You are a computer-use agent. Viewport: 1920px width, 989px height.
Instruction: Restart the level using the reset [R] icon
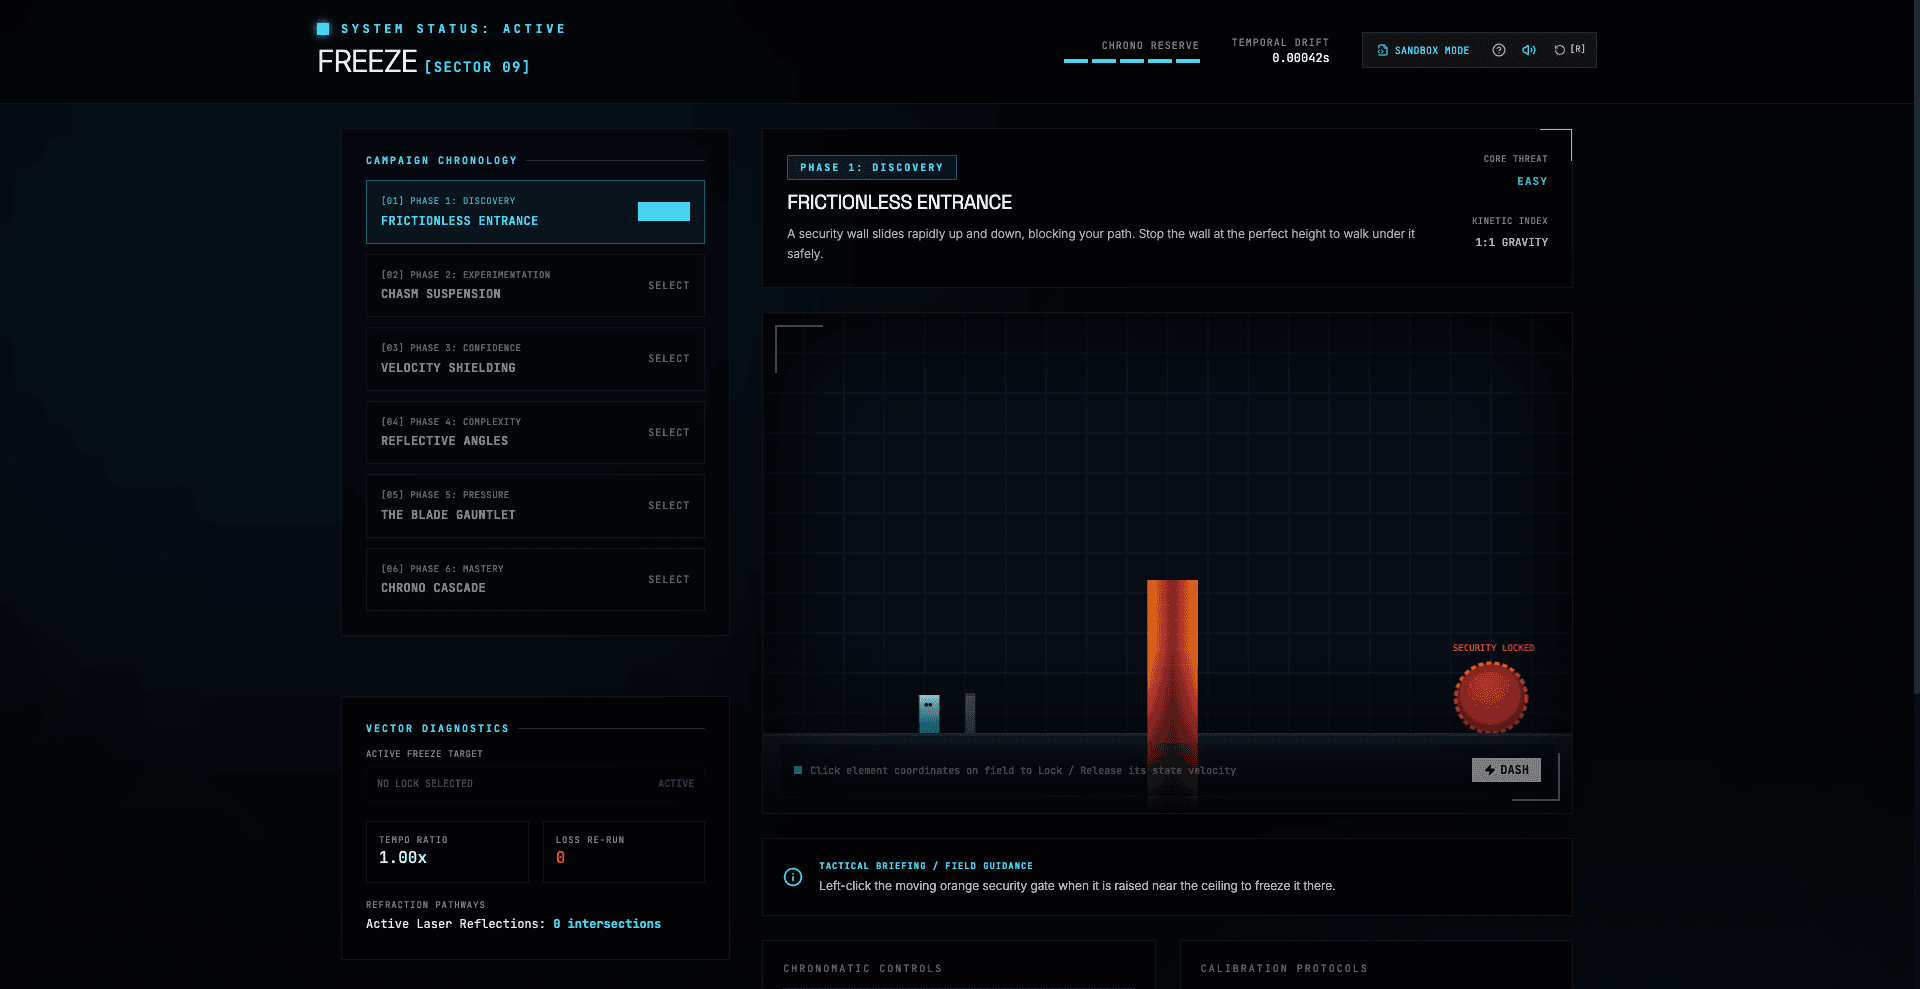click(1569, 50)
